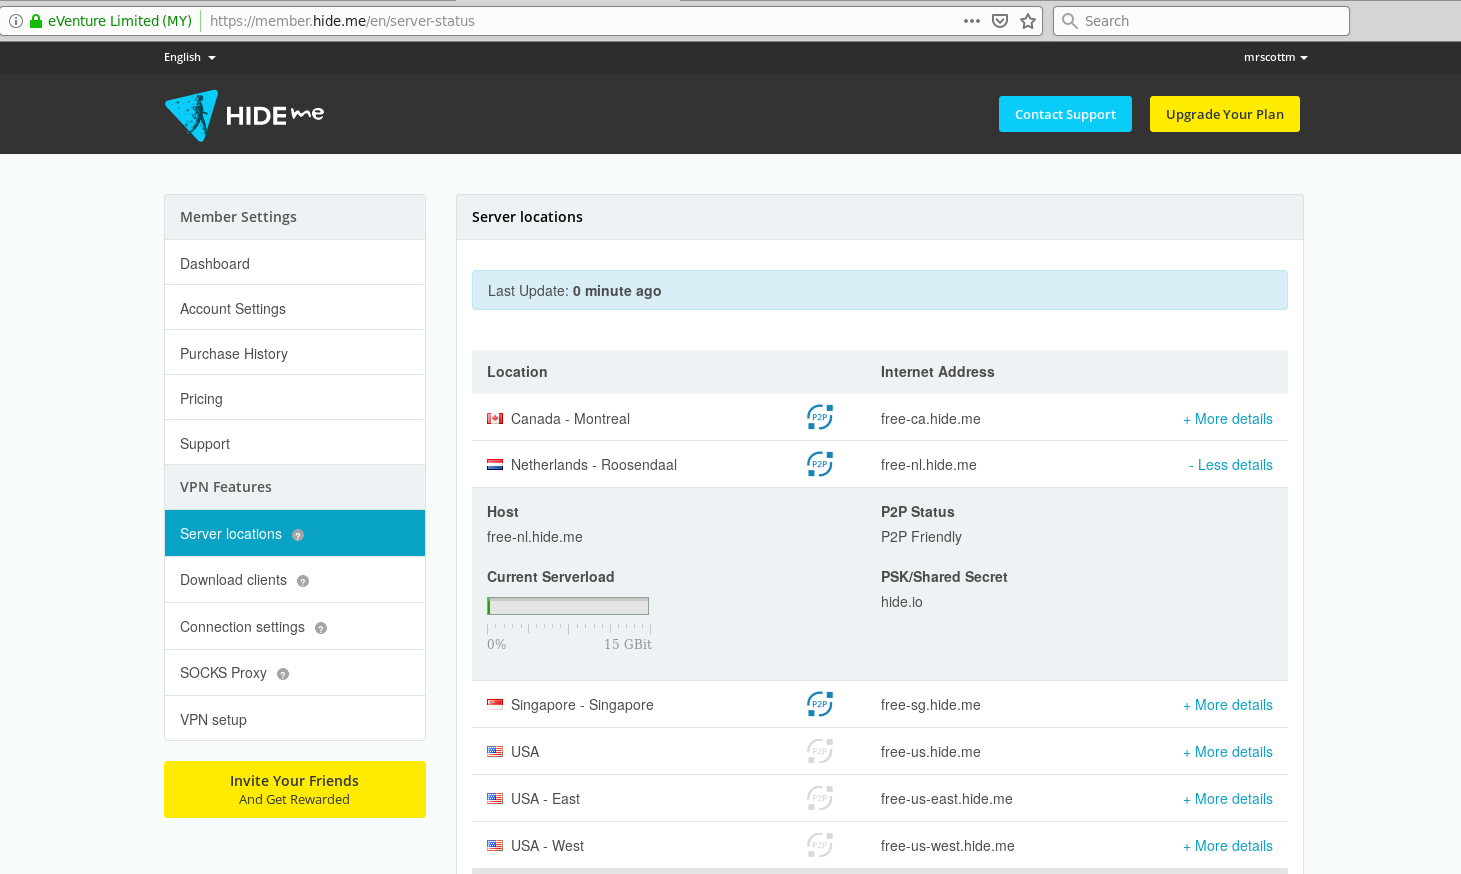This screenshot has width=1461, height=874.
Task: Expand More details for free-us.hide.me
Action: click(1228, 752)
